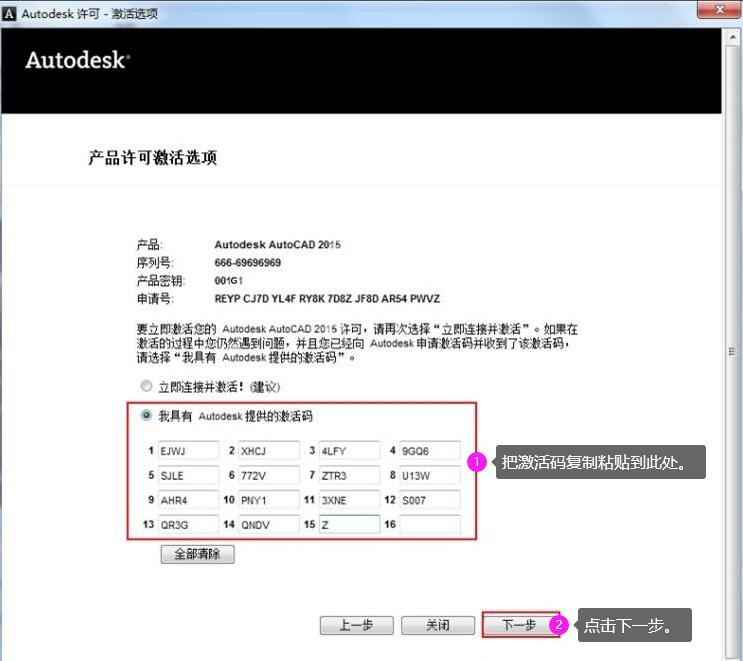Viewport: 743px width, 661px height.
Task: Close the Autodesk license window
Action: click(719, 9)
